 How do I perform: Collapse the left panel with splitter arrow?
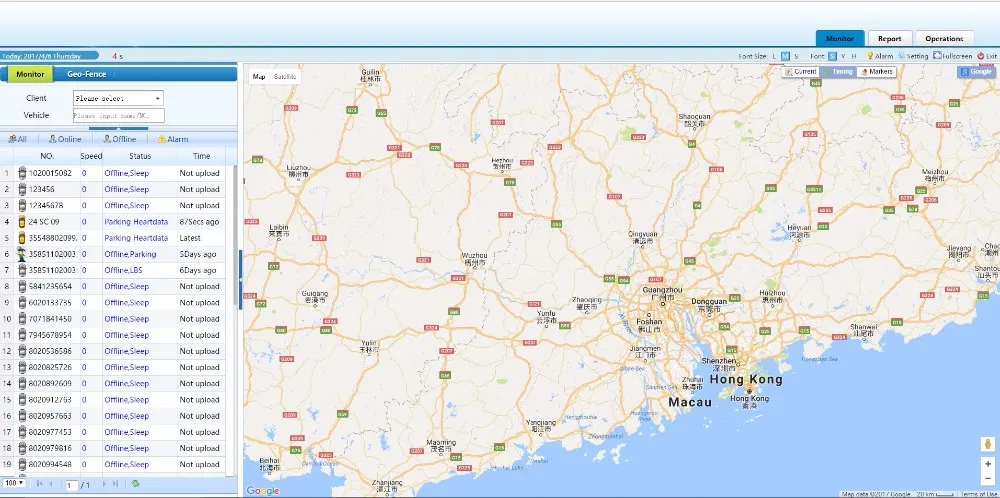(x=240, y=279)
